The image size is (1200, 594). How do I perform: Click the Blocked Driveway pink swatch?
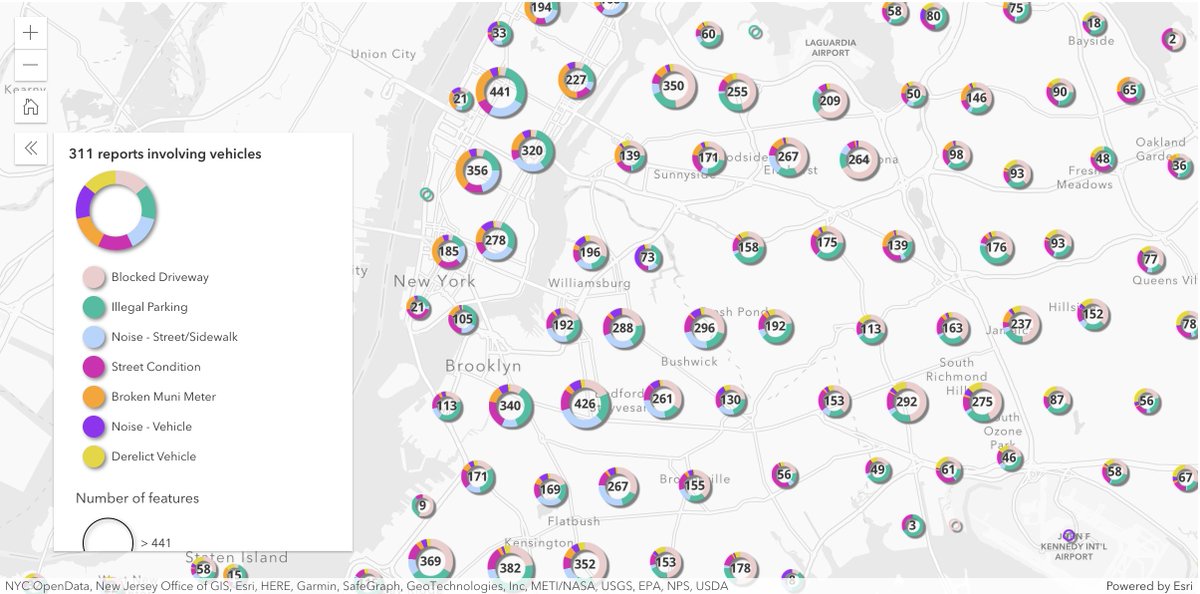coord(94,277)
